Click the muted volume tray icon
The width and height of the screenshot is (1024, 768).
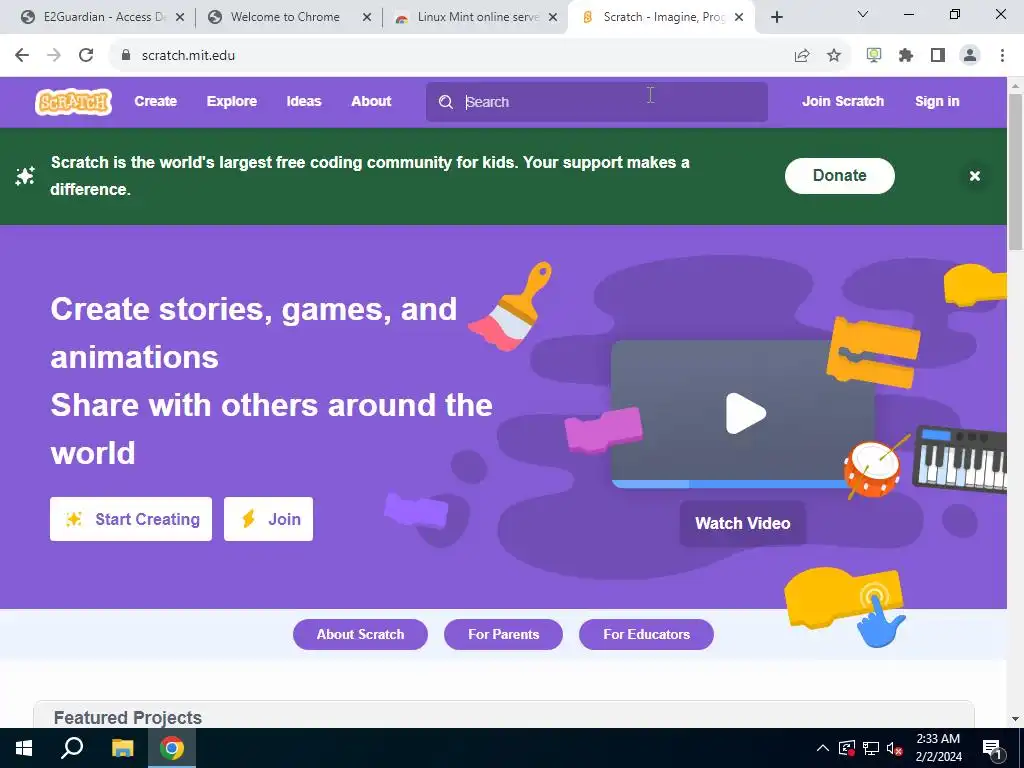pyautogui.click(x=894, y=748)
